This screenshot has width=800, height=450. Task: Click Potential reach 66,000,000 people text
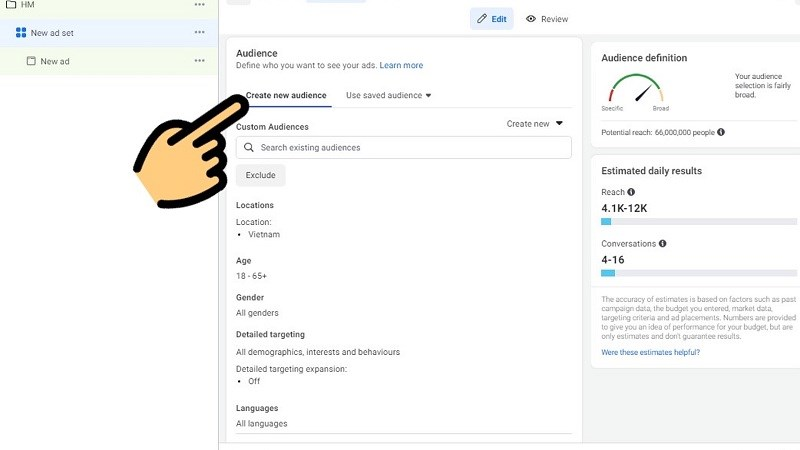pyautogui.click(x=658, y=132)
